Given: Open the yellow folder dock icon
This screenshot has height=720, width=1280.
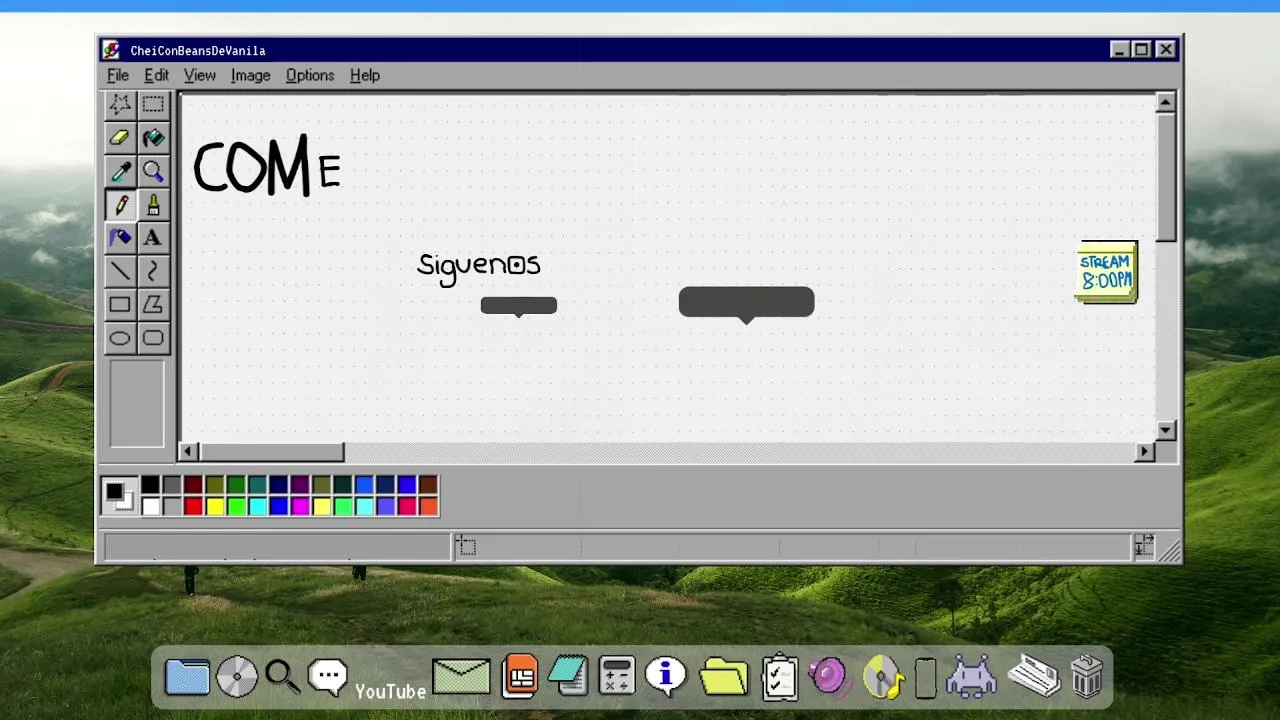Looking at the screenshot, I should click(x=724, y=677).
